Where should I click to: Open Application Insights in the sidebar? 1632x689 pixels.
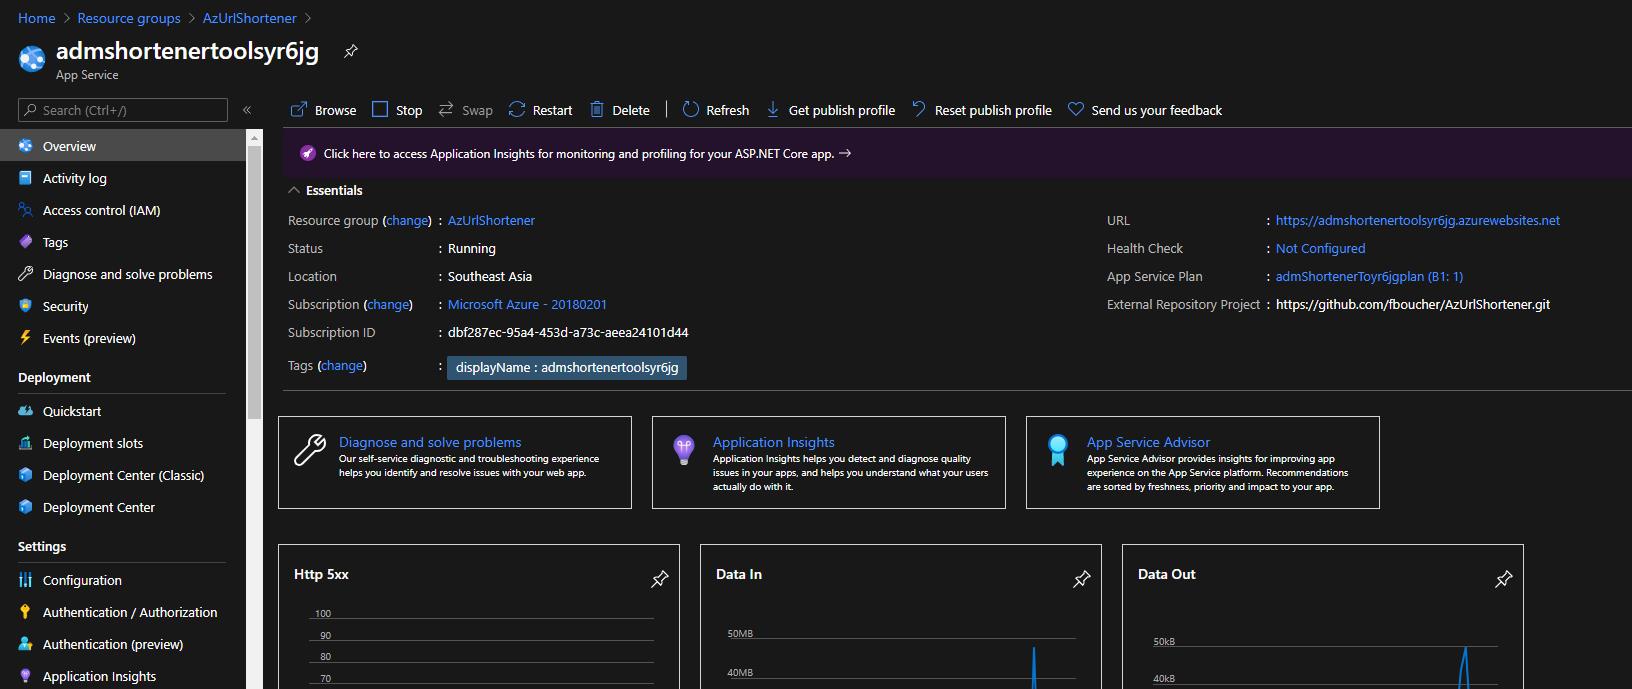123,676
